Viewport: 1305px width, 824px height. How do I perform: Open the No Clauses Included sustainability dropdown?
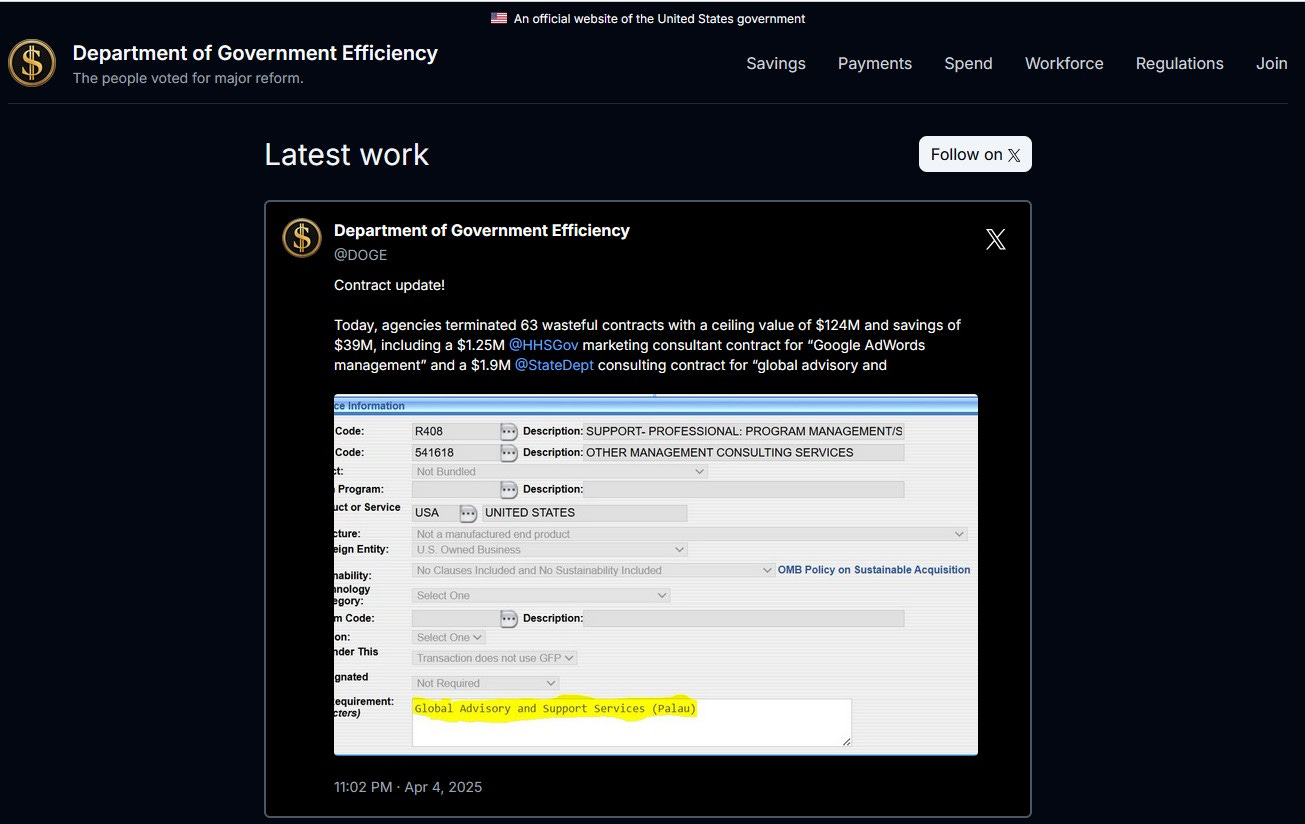(x=594, y=570)
